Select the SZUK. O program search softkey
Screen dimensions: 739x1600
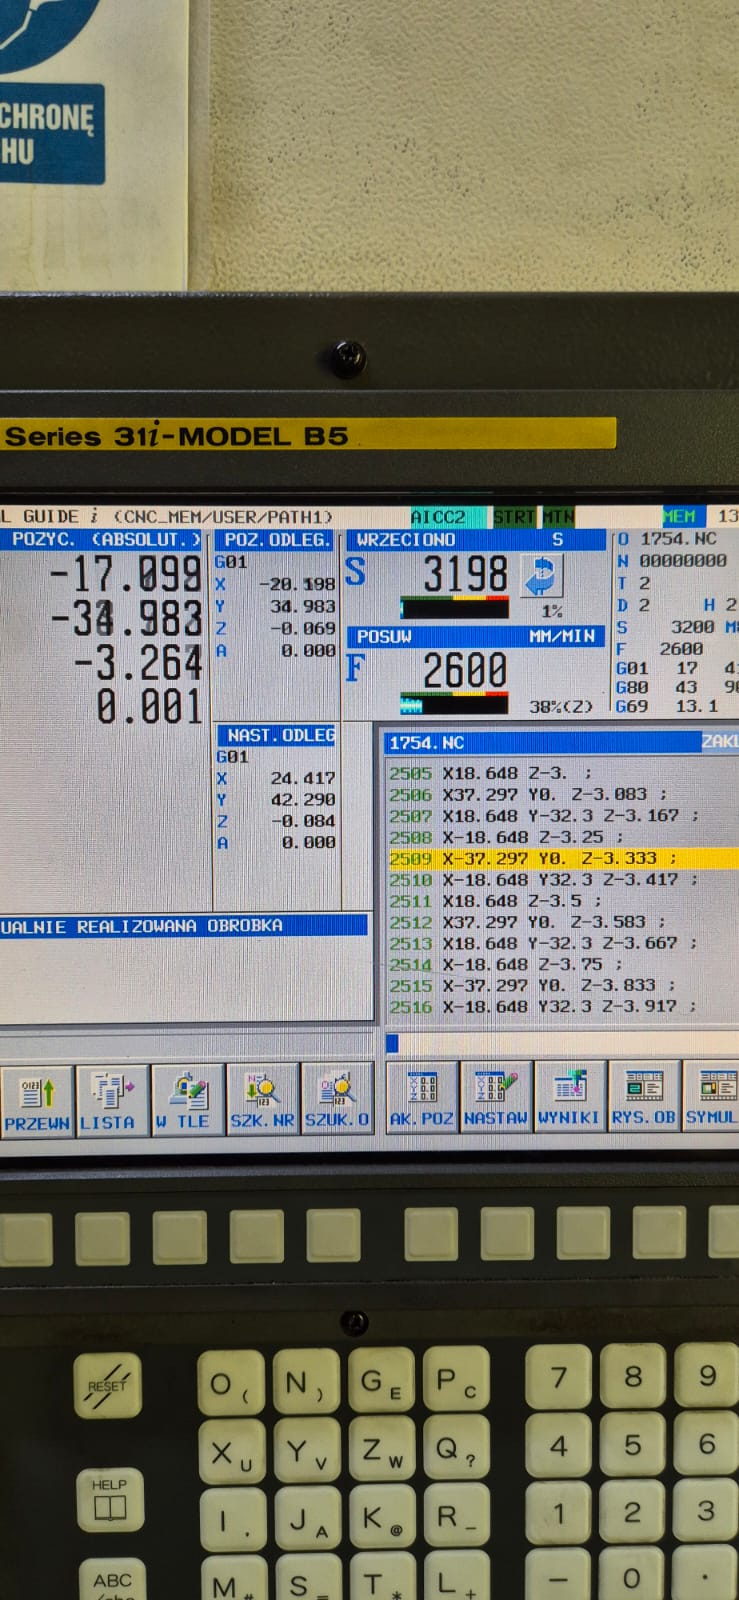point(337,1099)
